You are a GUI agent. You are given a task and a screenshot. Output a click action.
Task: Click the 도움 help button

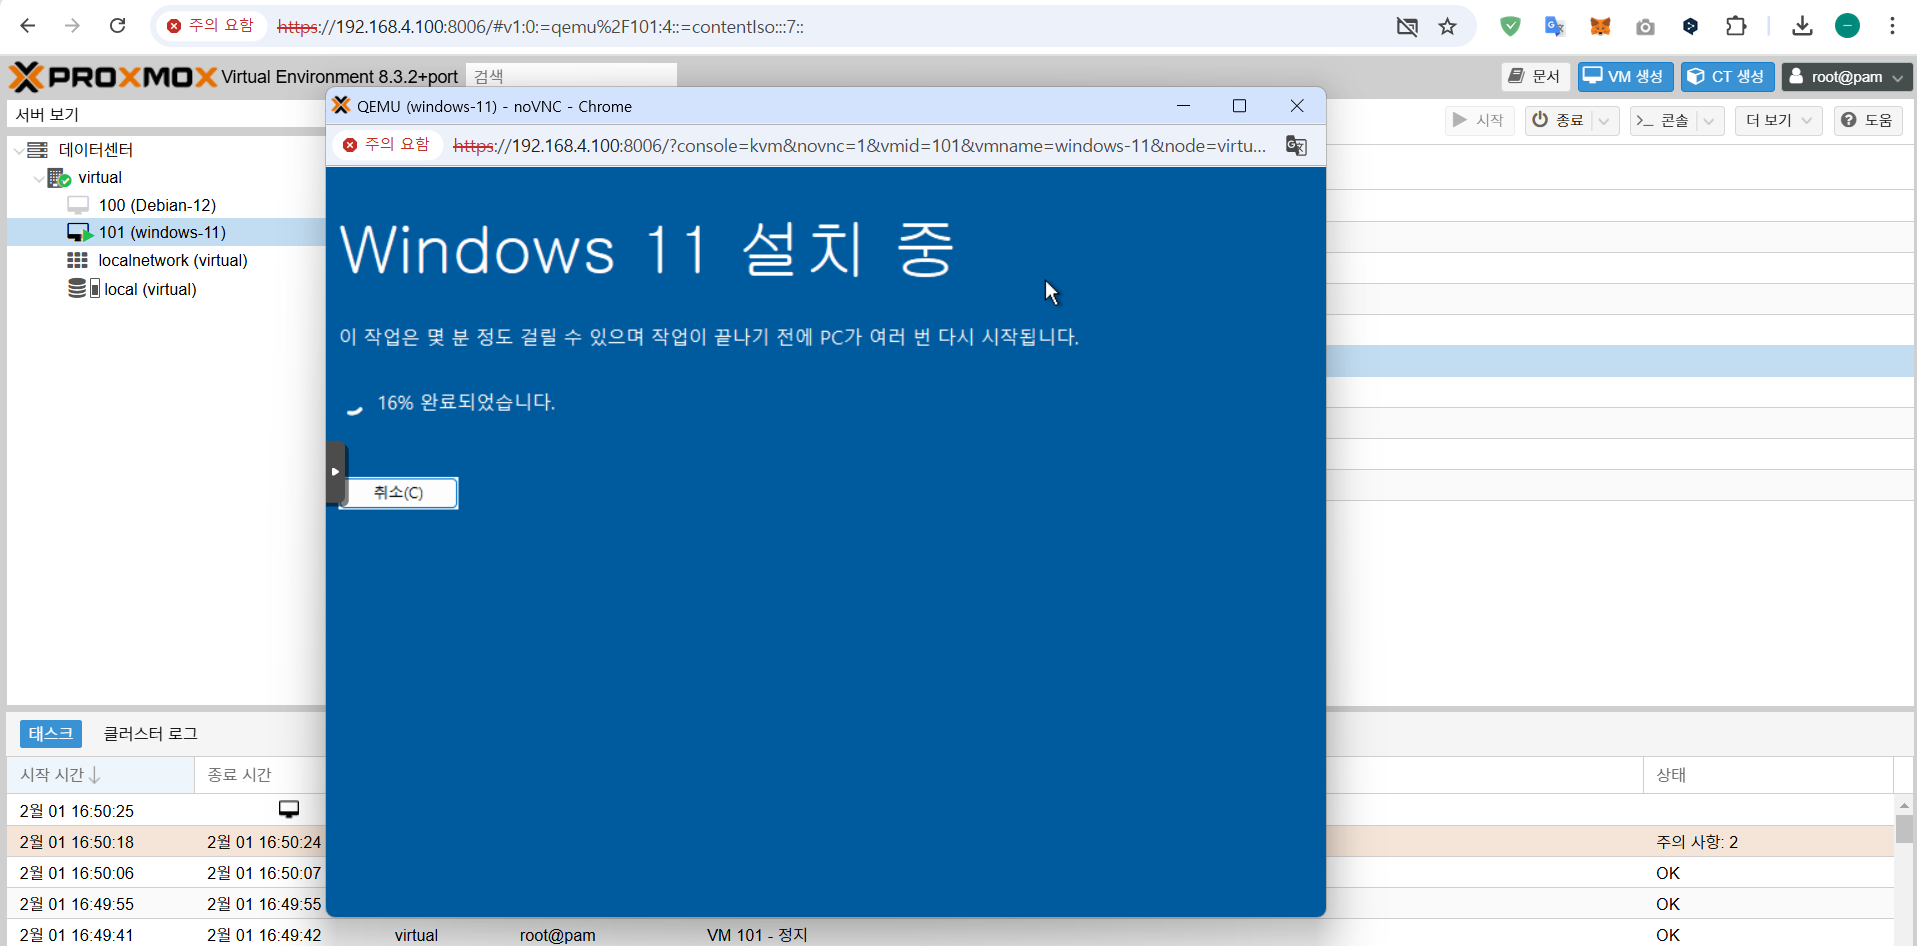1867,121
